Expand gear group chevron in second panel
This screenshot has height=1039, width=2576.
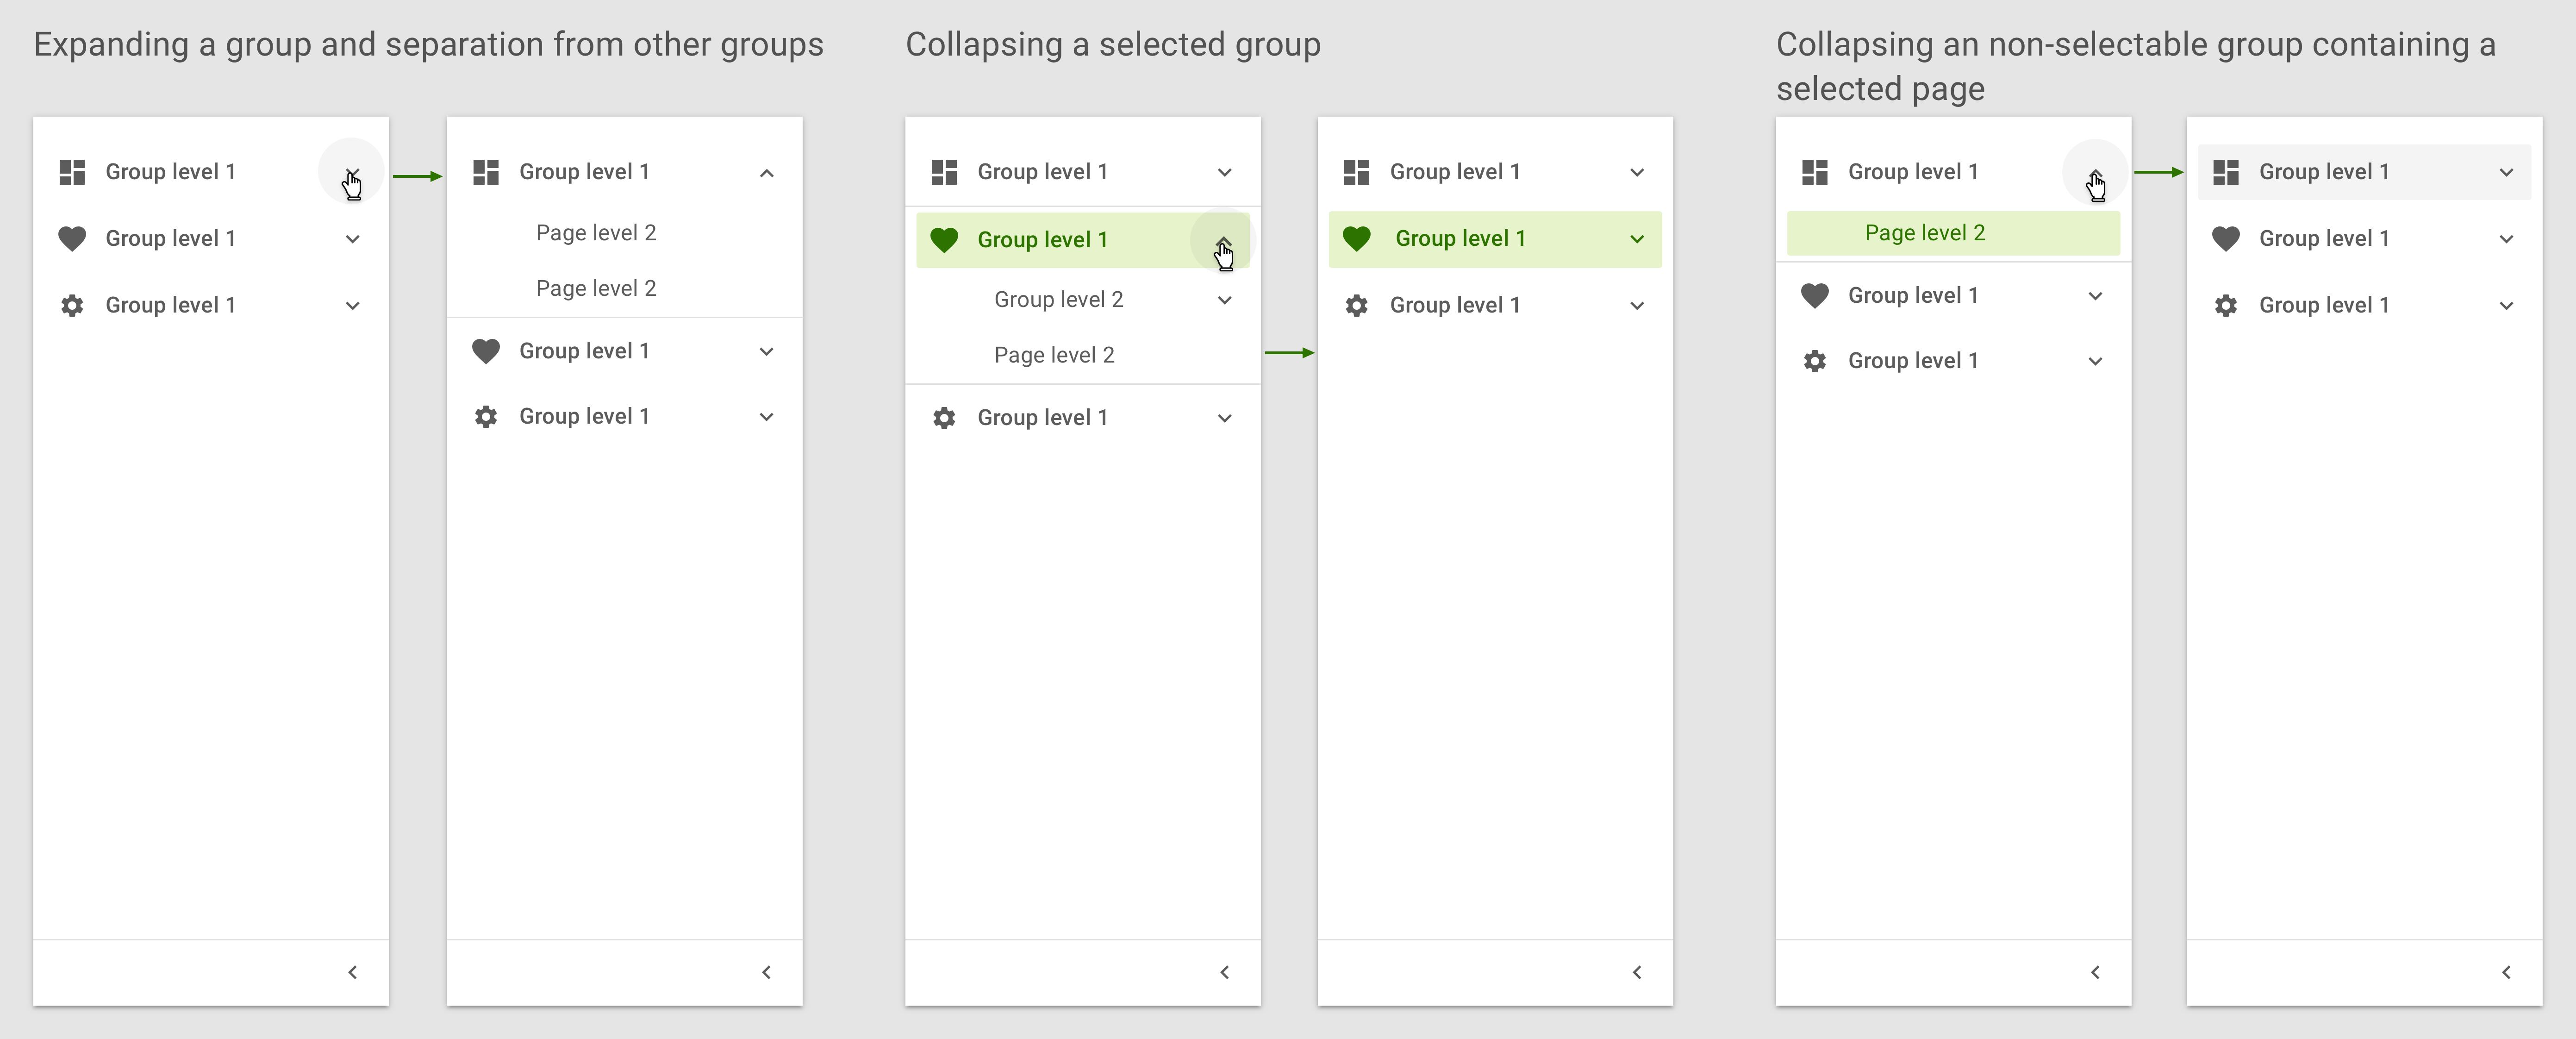click(x=766, y=417)
